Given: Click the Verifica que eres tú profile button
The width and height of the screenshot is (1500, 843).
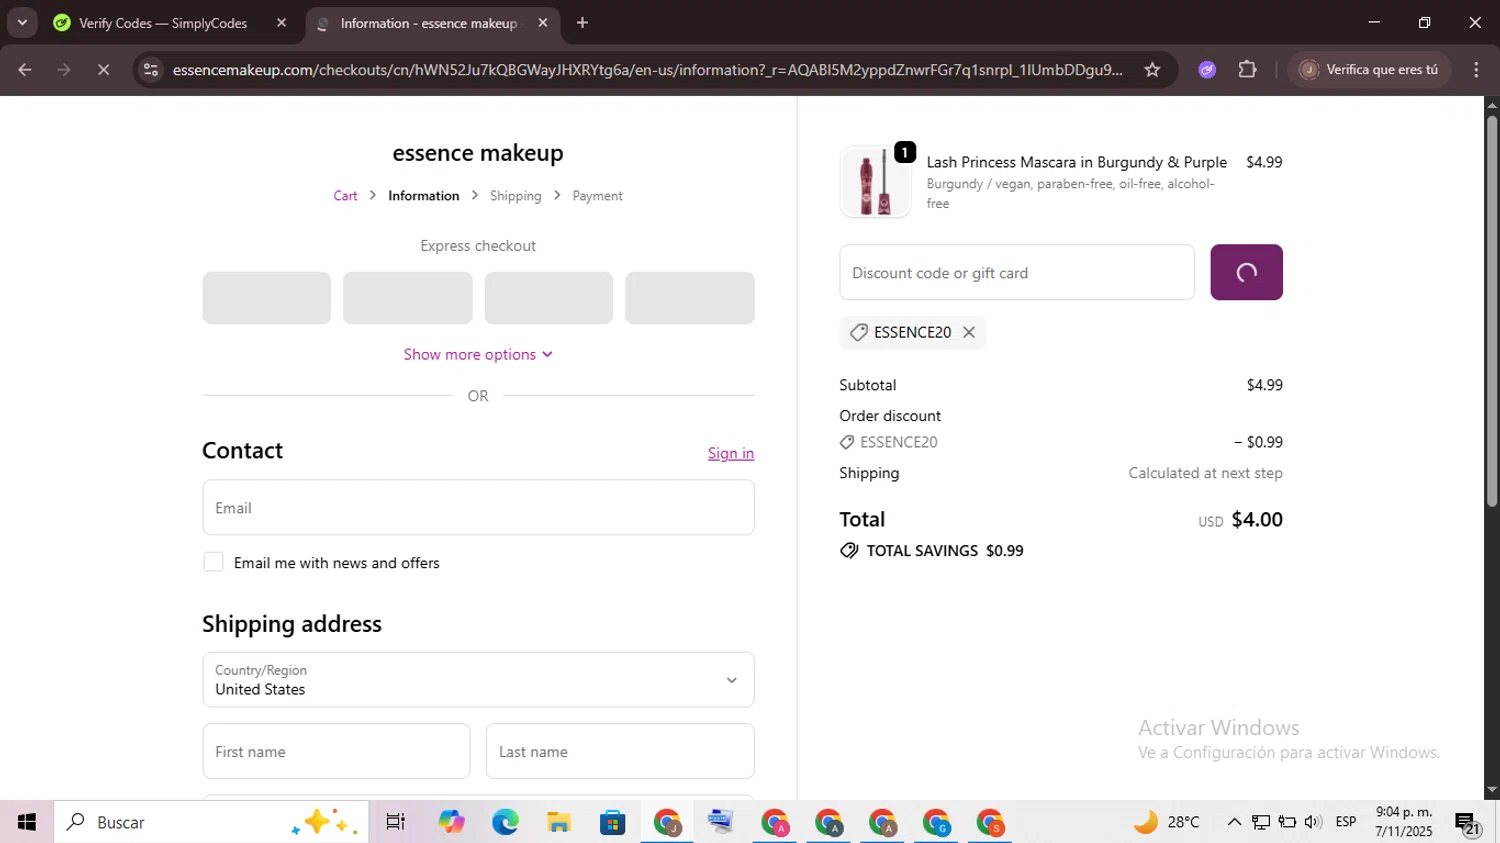Looking at the screenshot, I should (1369, 69).
